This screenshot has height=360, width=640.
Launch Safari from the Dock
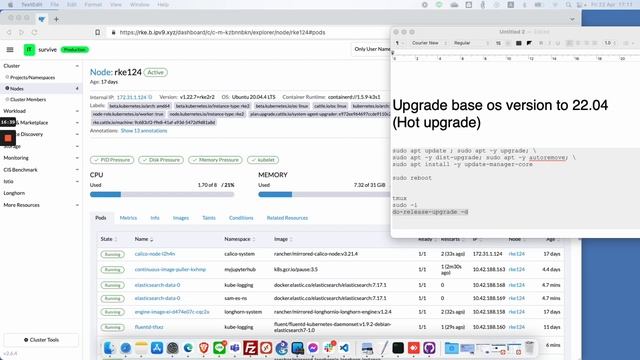click(x=126, y=348)
